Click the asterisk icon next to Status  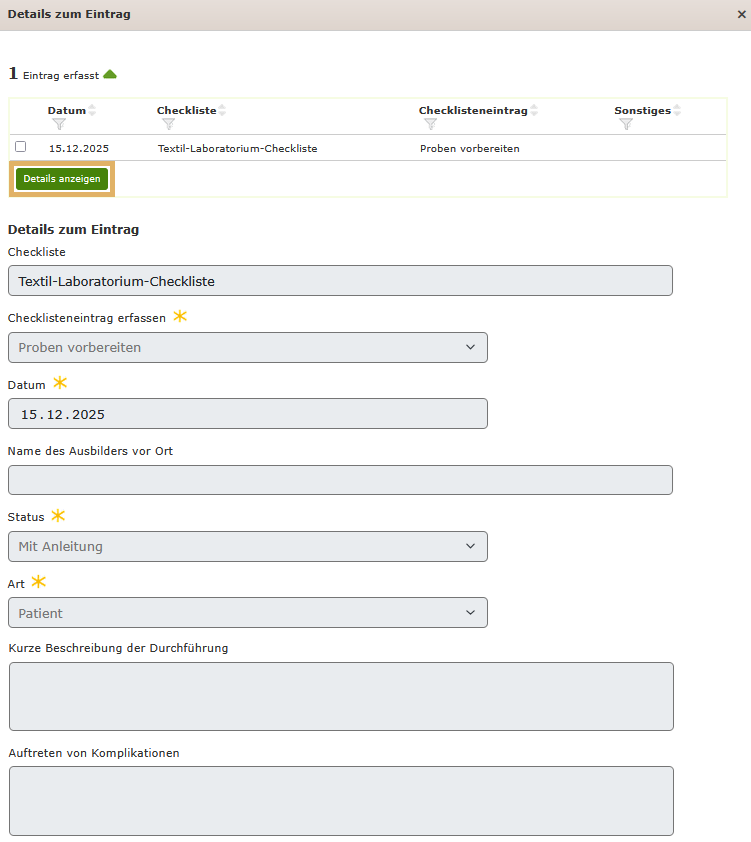pos(60,514)
